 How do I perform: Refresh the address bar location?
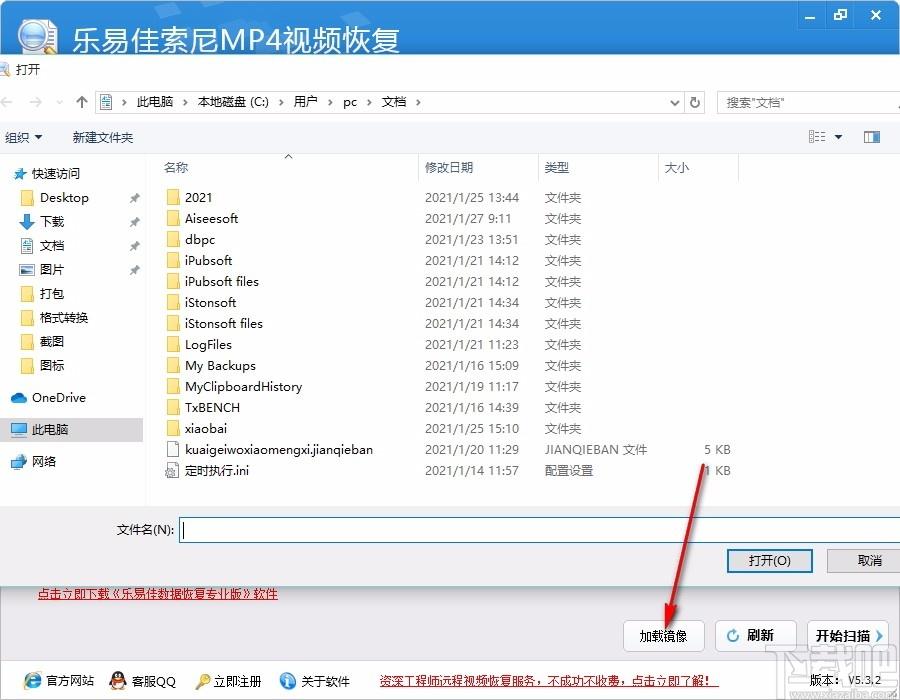pos(695,102)
